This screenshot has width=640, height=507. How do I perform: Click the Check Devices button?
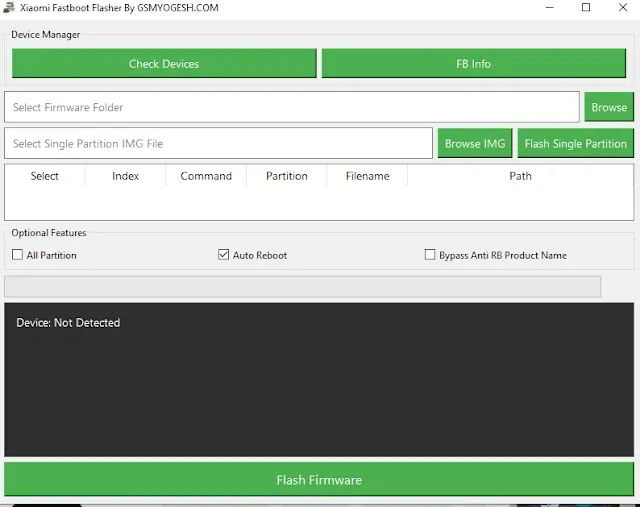pyautogui.click(x=164, y=63)
